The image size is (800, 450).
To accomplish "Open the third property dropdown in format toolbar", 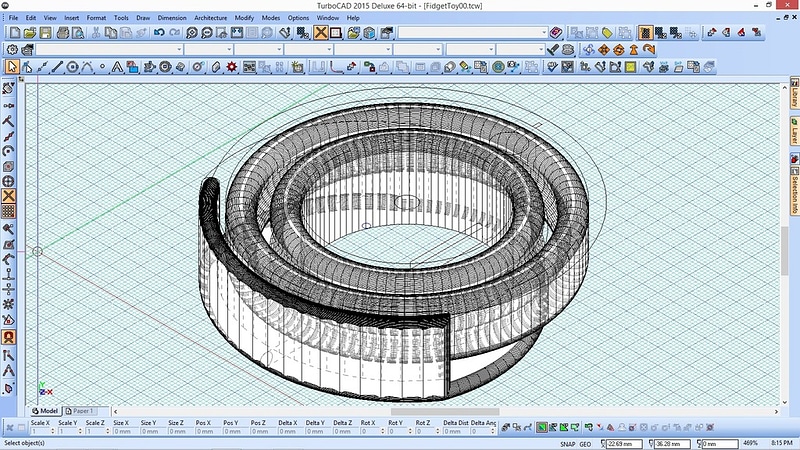I will pyautogui.click(x=259, y=49).
